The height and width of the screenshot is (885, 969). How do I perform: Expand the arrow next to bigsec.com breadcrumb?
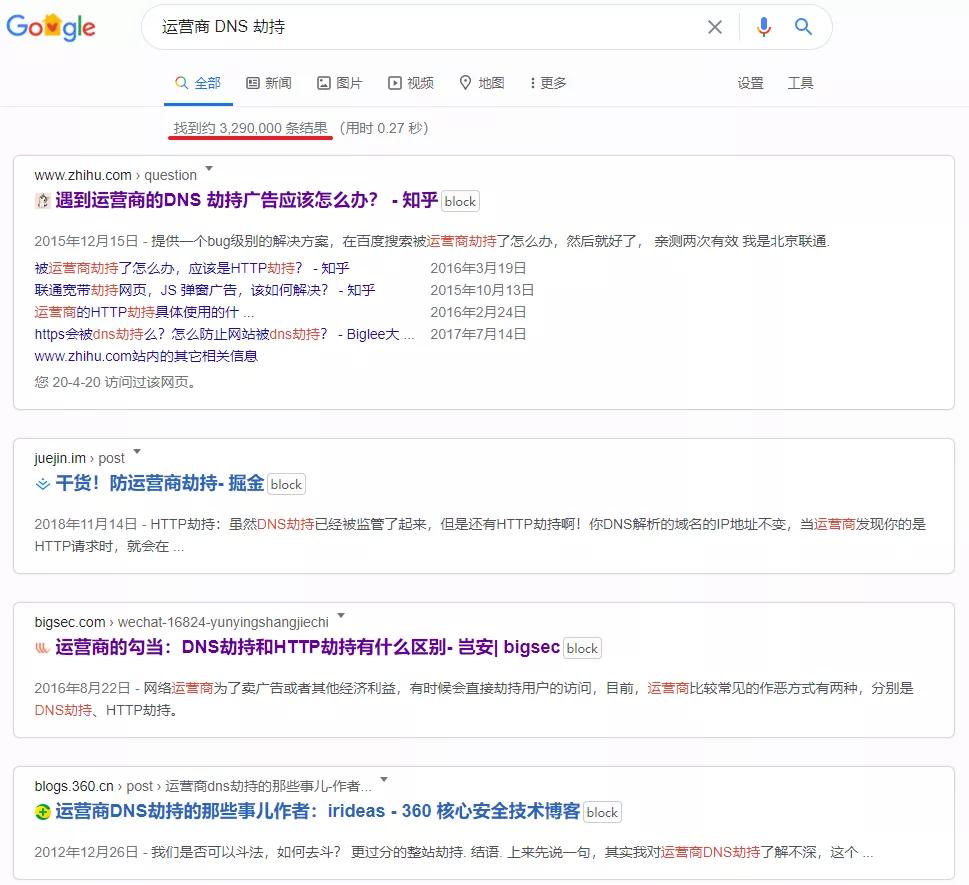[340, 617]
